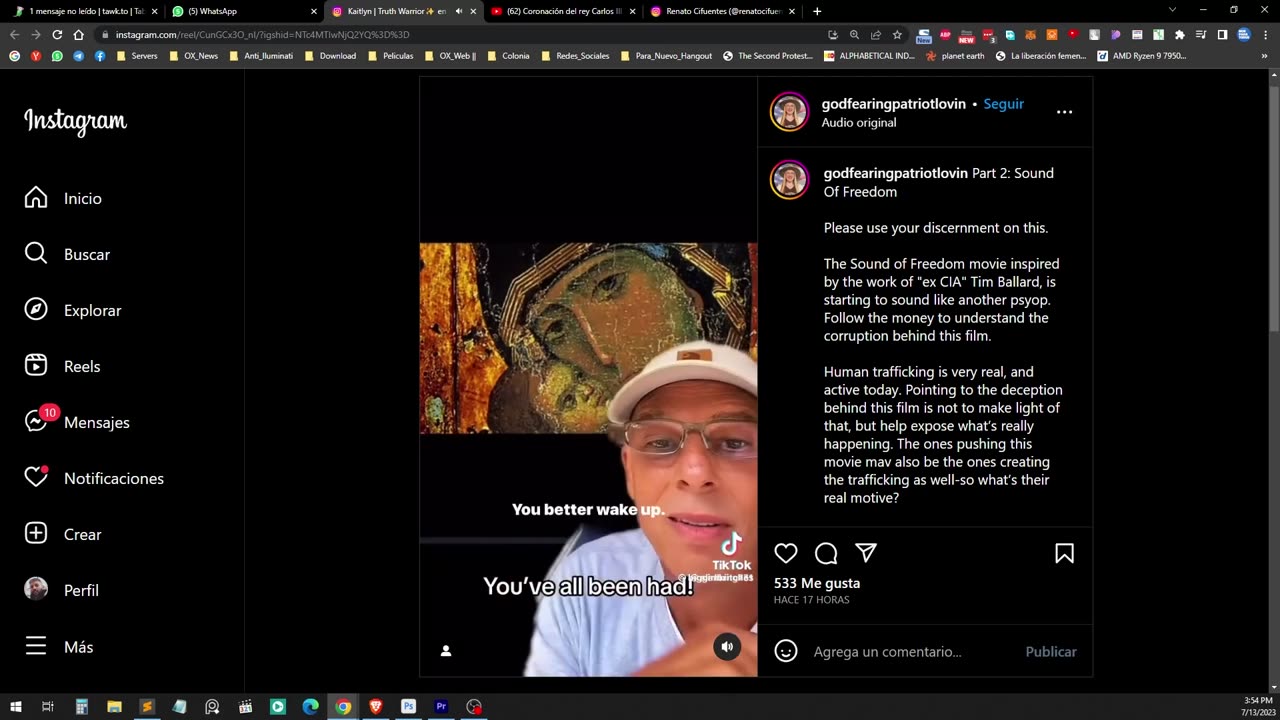Click the Publicar comment button
This screenshot has height=720, width=1280.
1051,651
